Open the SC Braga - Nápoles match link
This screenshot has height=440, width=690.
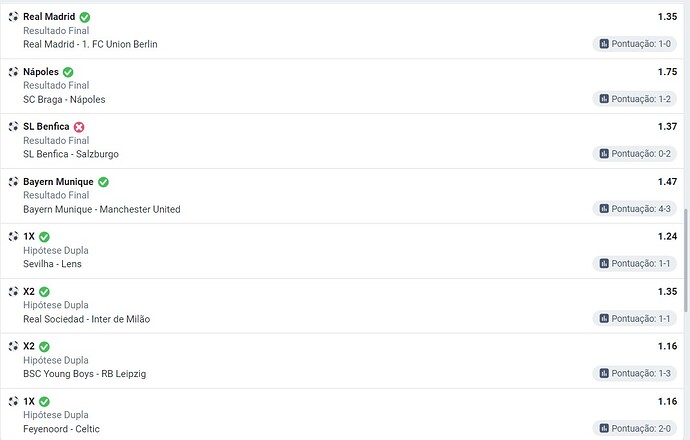(x=64, y=99)
